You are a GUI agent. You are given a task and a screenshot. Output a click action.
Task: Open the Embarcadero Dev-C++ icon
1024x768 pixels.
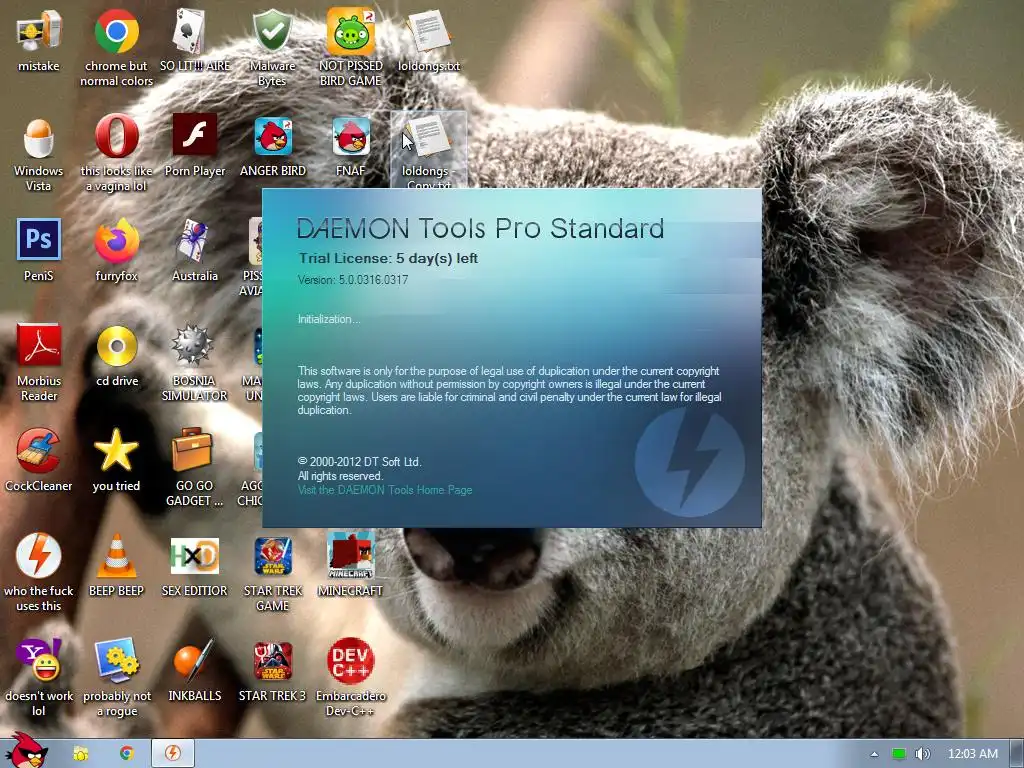point(351,661)
